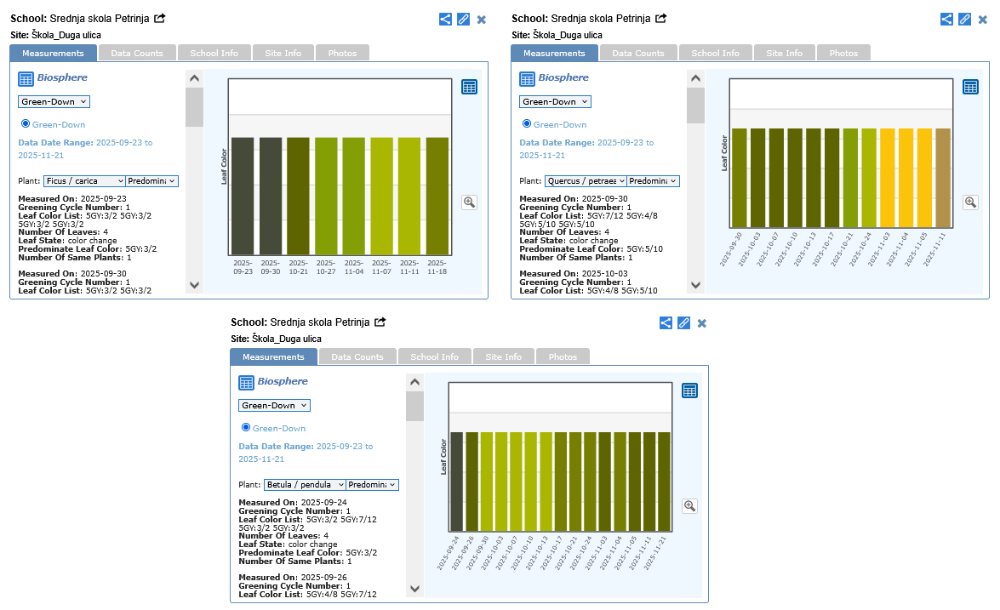
Task: Switch to Photos tab in bottom panel
Action: click(562, 357)
